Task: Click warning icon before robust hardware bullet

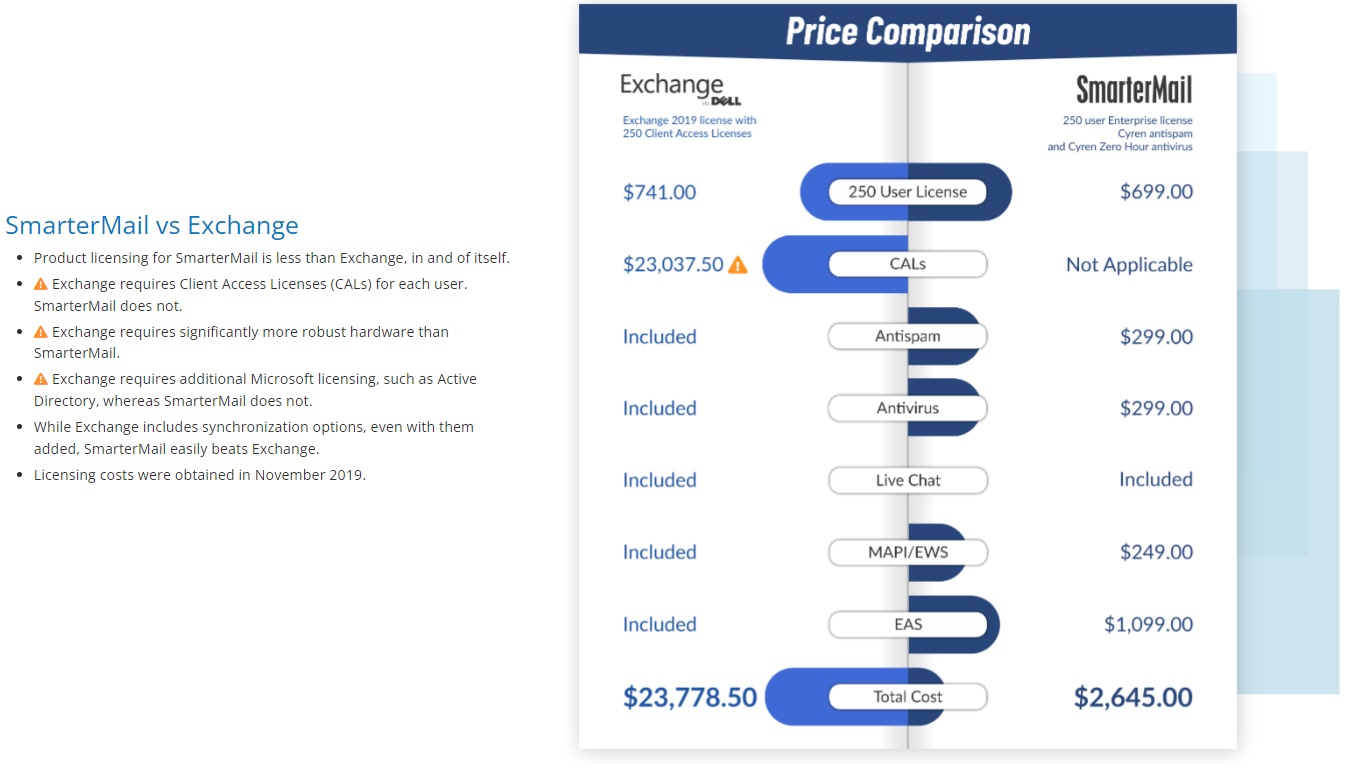Action: [41, 332]
